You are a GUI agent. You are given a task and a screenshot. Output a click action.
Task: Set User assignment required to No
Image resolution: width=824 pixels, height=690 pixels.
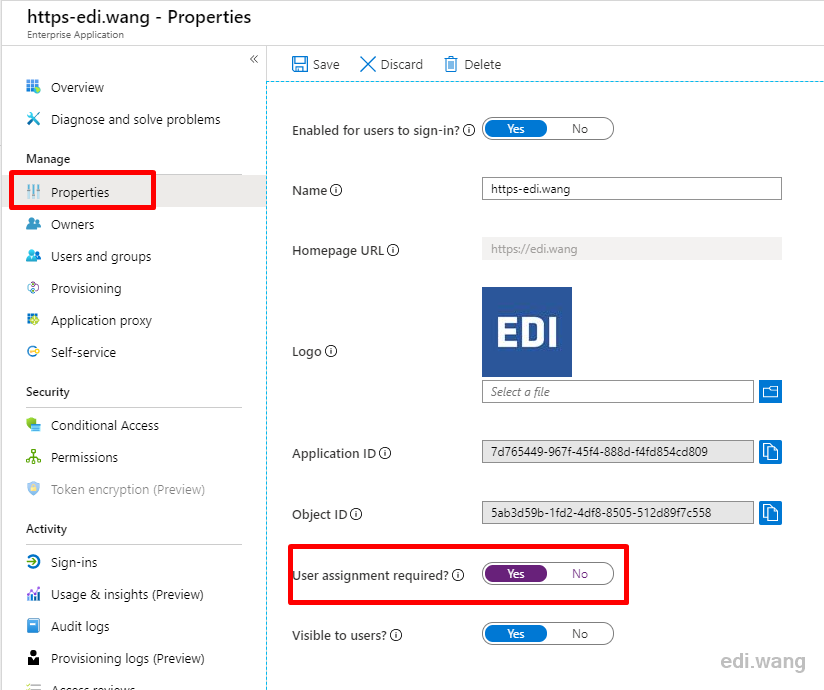click(580, 573)
